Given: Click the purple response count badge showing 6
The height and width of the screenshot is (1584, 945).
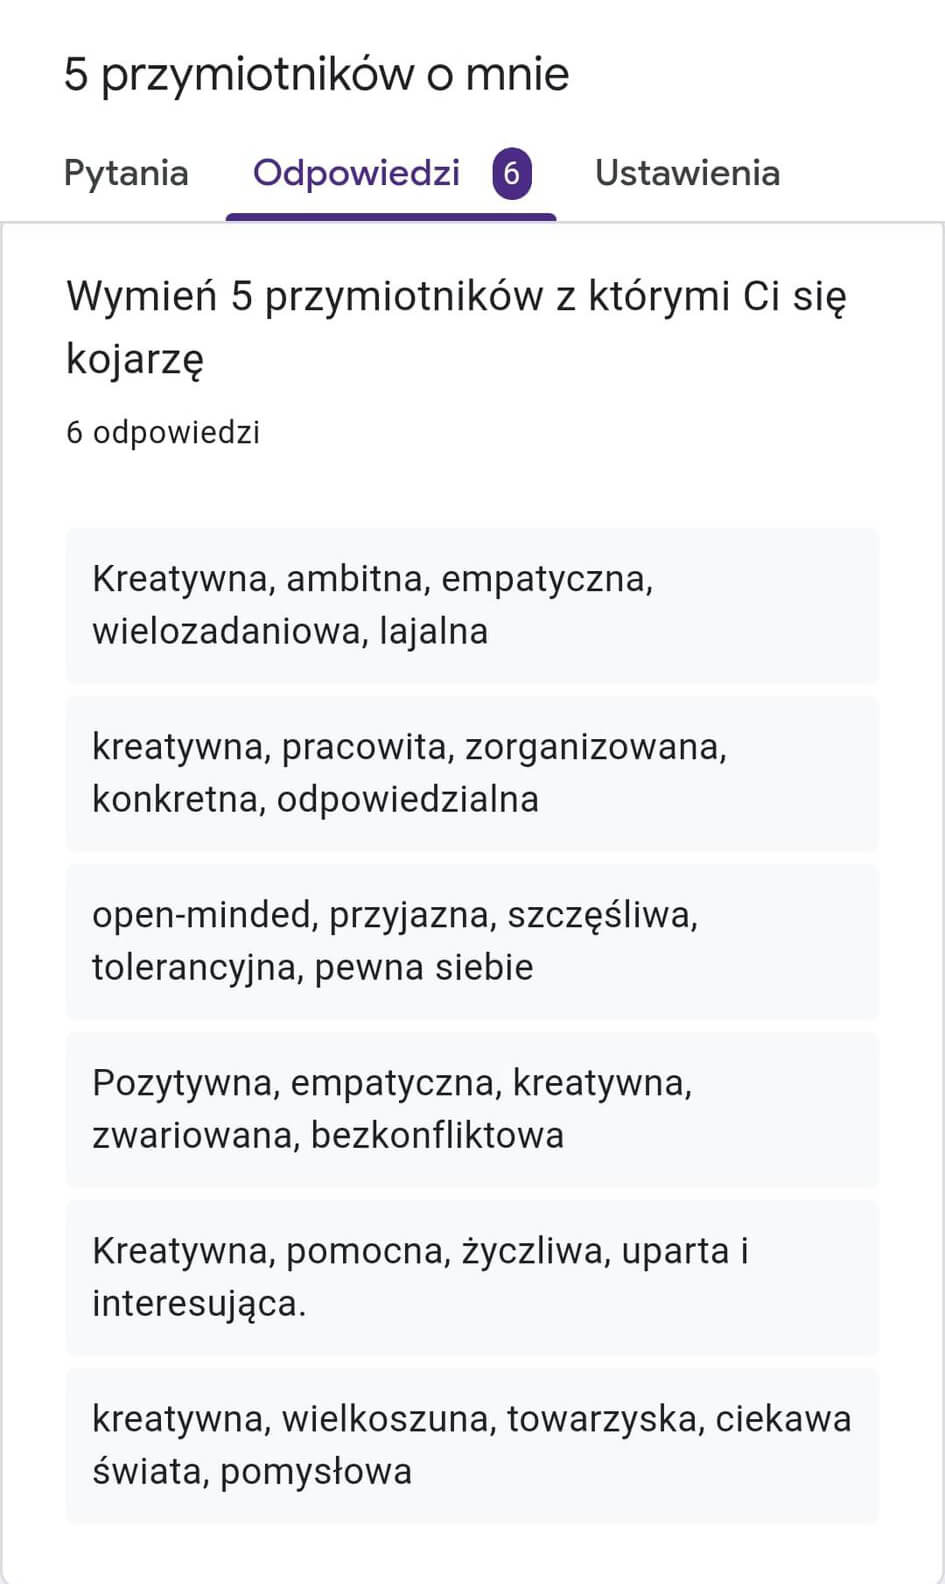Looking at the screenshot, I should 511,174.
